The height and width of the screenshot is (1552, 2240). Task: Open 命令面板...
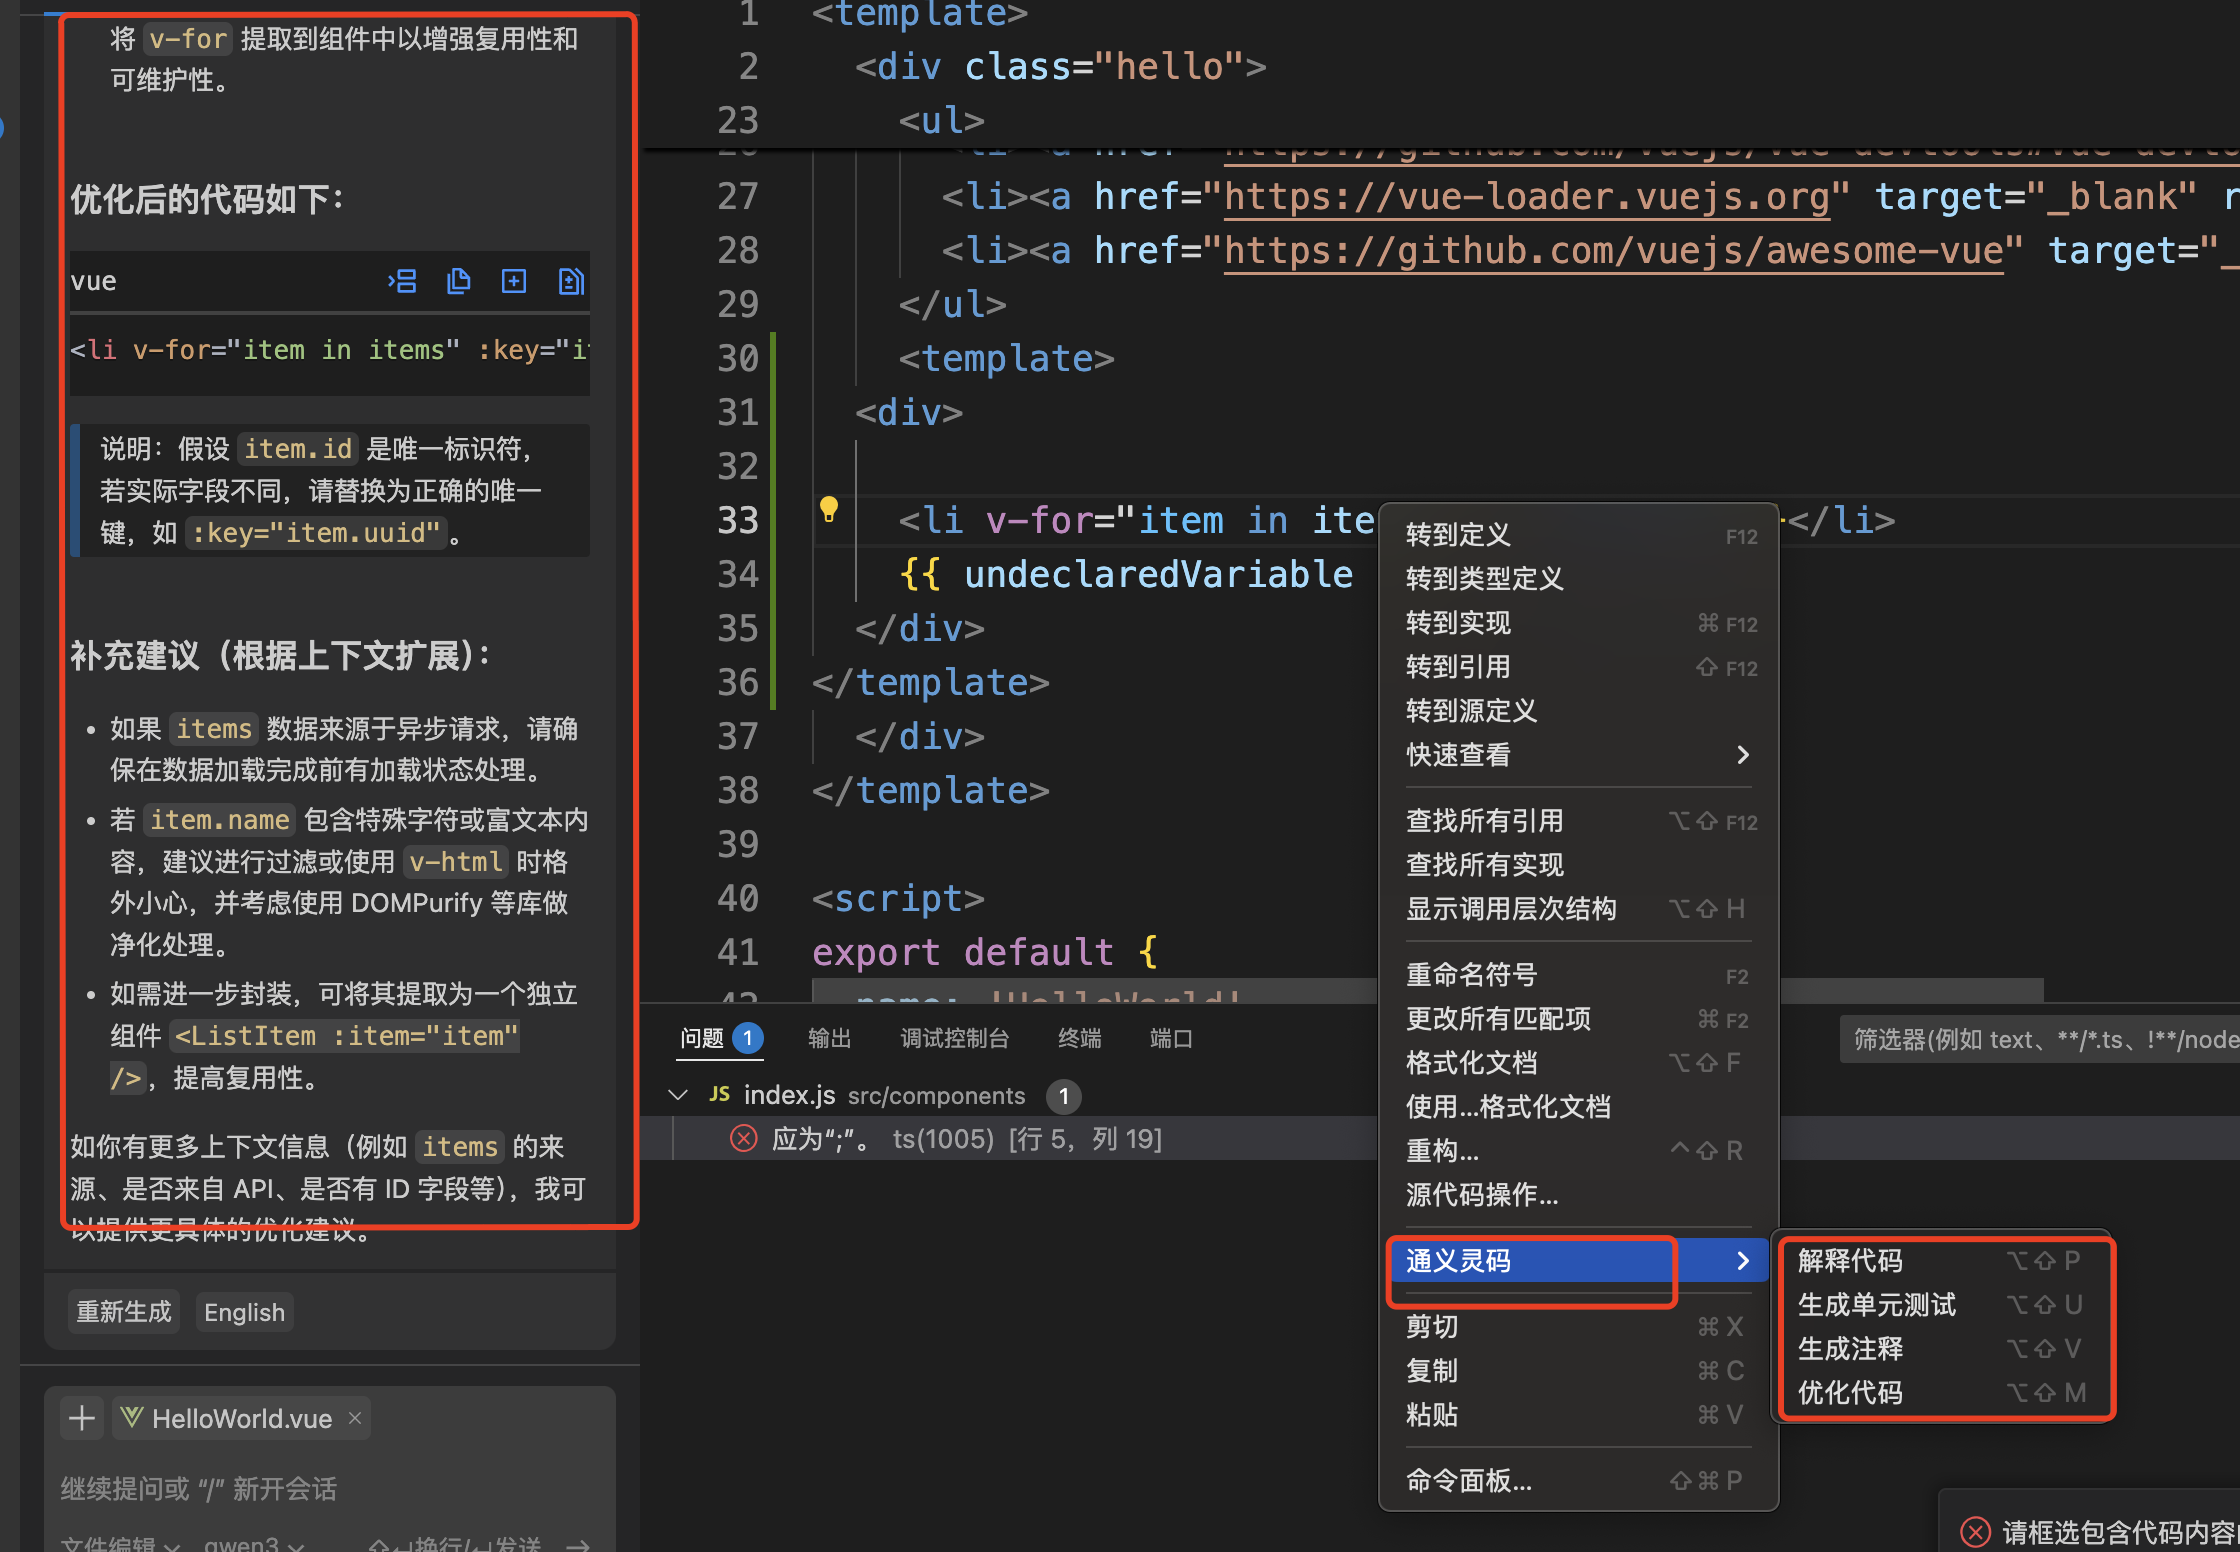pos(1578,1481)
